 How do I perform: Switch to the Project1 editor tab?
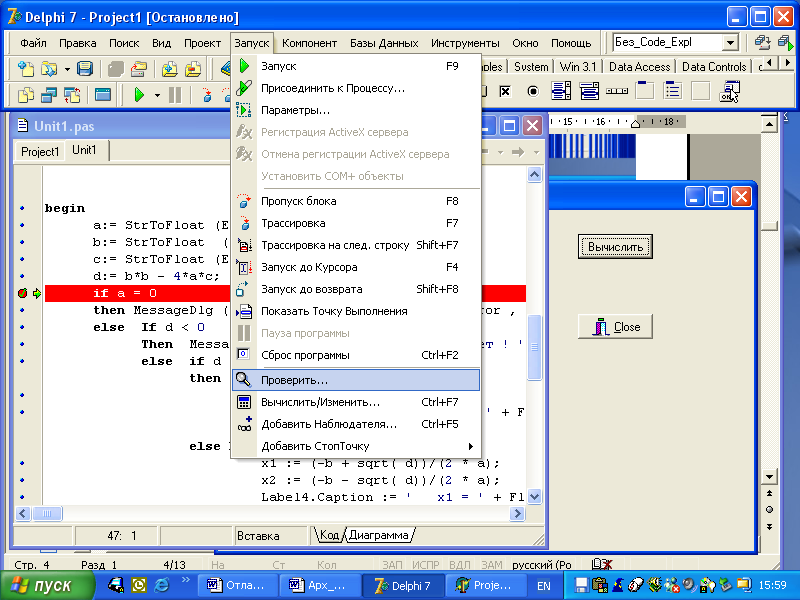40,152
